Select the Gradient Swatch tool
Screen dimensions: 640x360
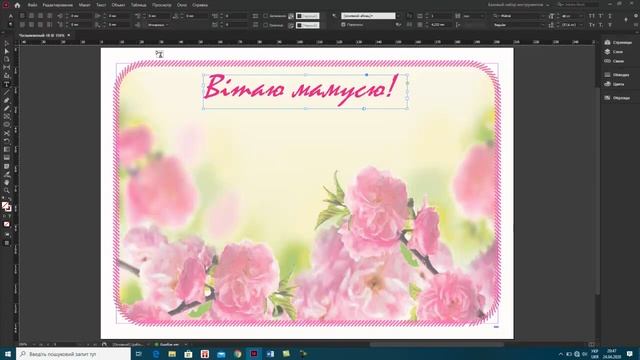click(x=6, y=149)
